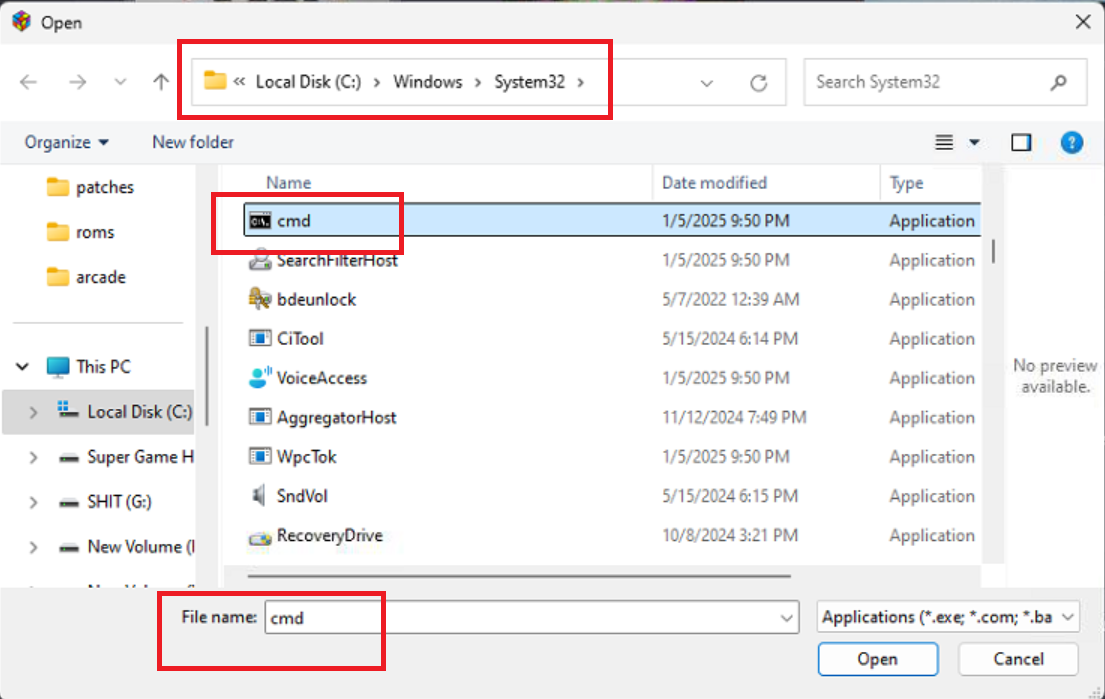1105x699 pixels.
Task: Click the VoiceAccess file name
Action: pos(322,378)
